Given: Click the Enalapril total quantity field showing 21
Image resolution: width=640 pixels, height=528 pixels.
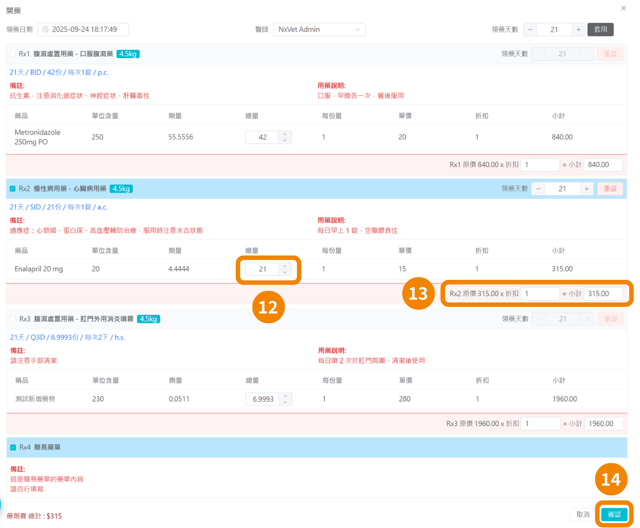Looking at the screenshot, I should click(262, 269).
